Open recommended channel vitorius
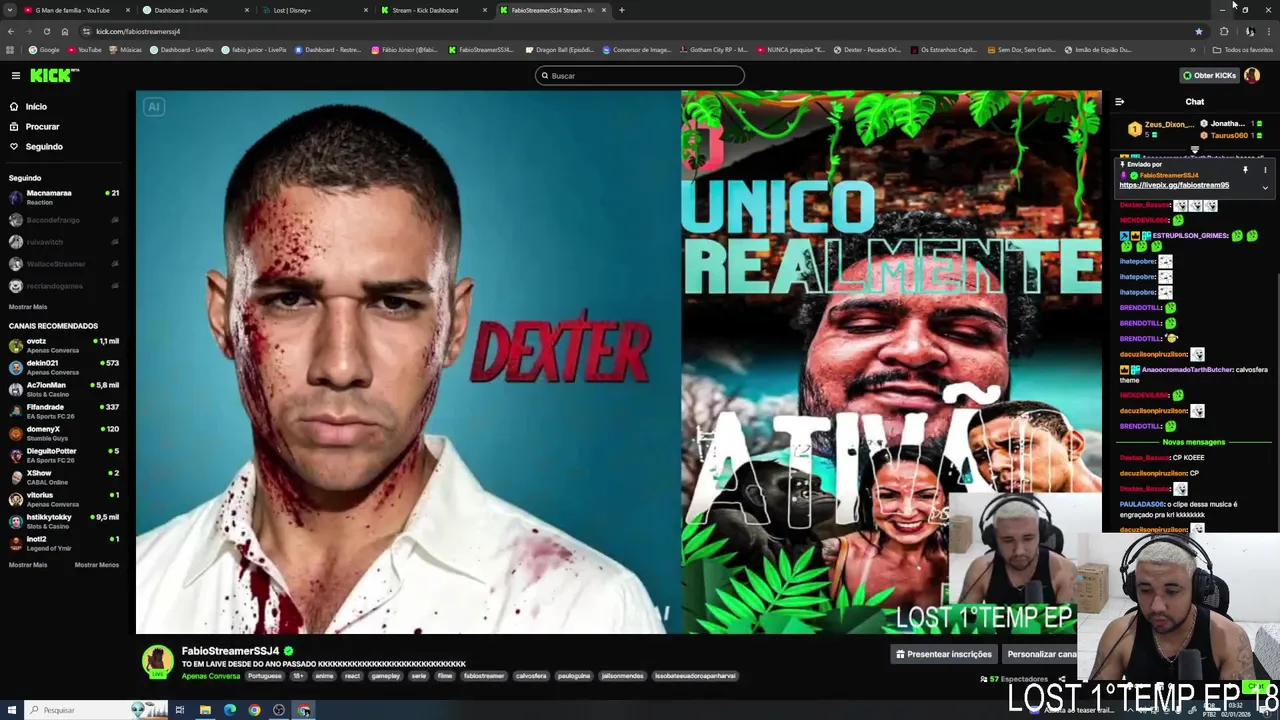The height and width of the screenshot is (720, 1280). pos(64,499)
